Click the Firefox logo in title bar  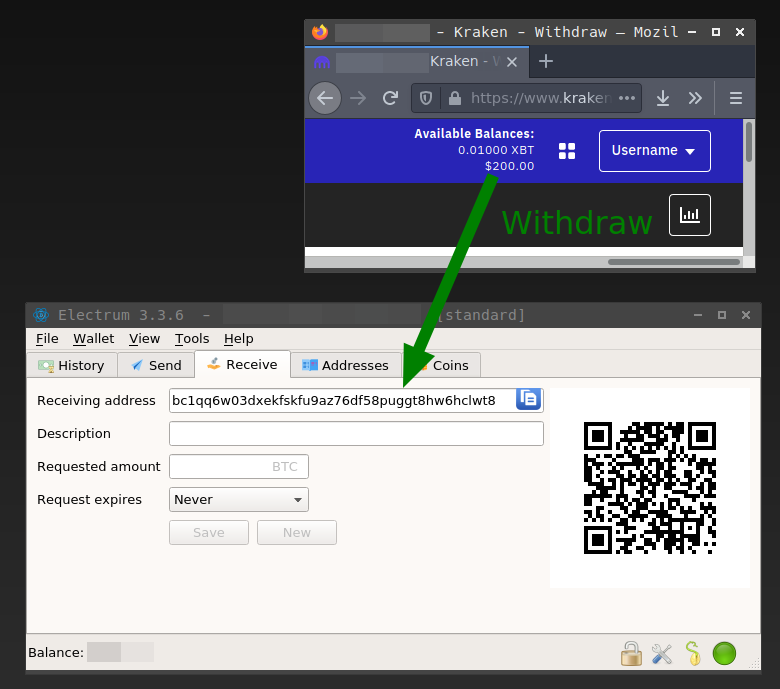tap(320, 32)
